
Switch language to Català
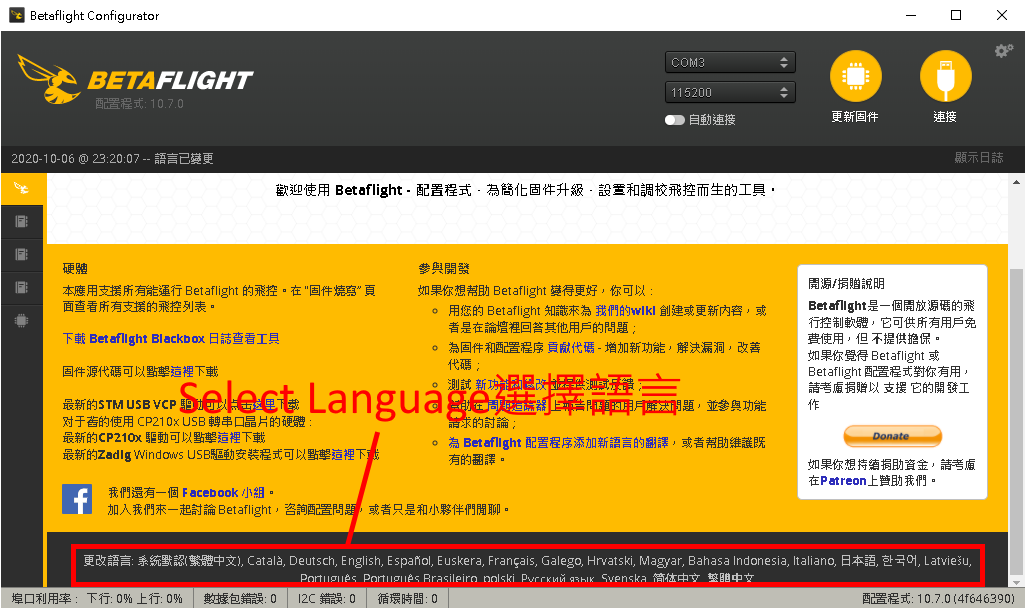pos(265,561)
